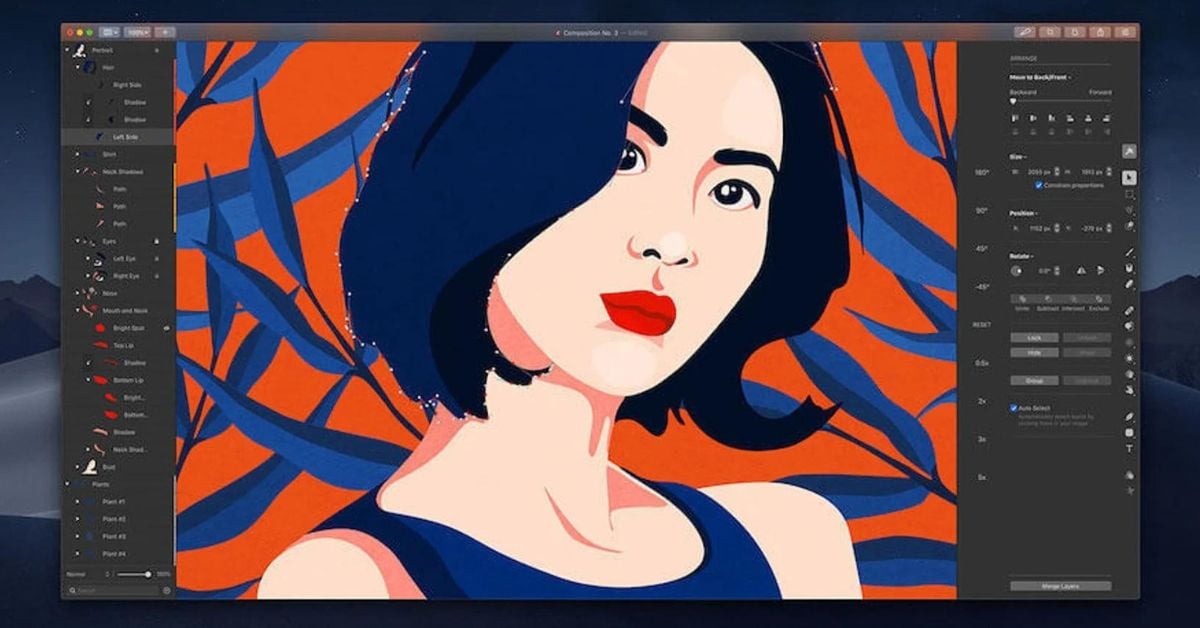Click the highlighted tool icon atop the tools strip
The width and height of the screenshot is (1200, 628).
[x=1129, y=151]
